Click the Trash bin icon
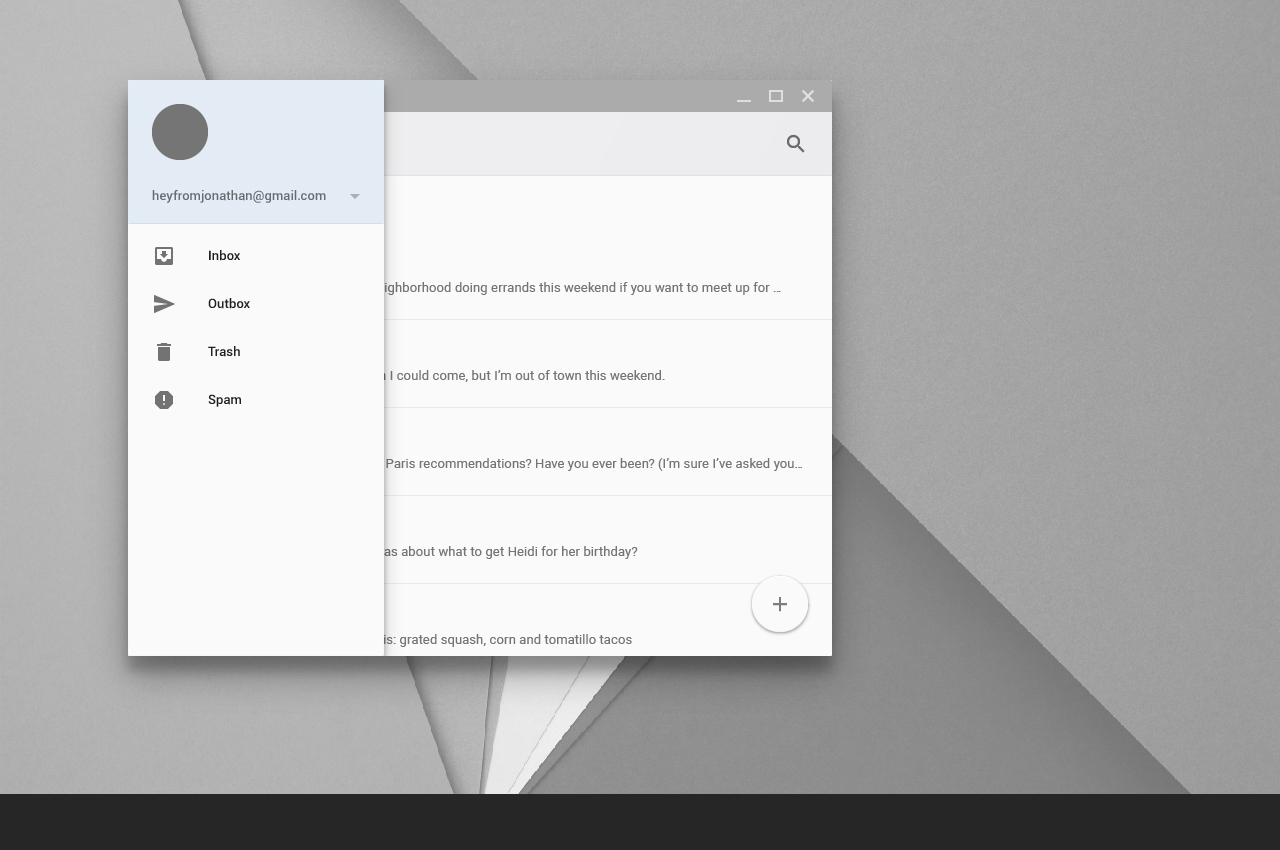1280x850 pixels. tap(164, 352)
